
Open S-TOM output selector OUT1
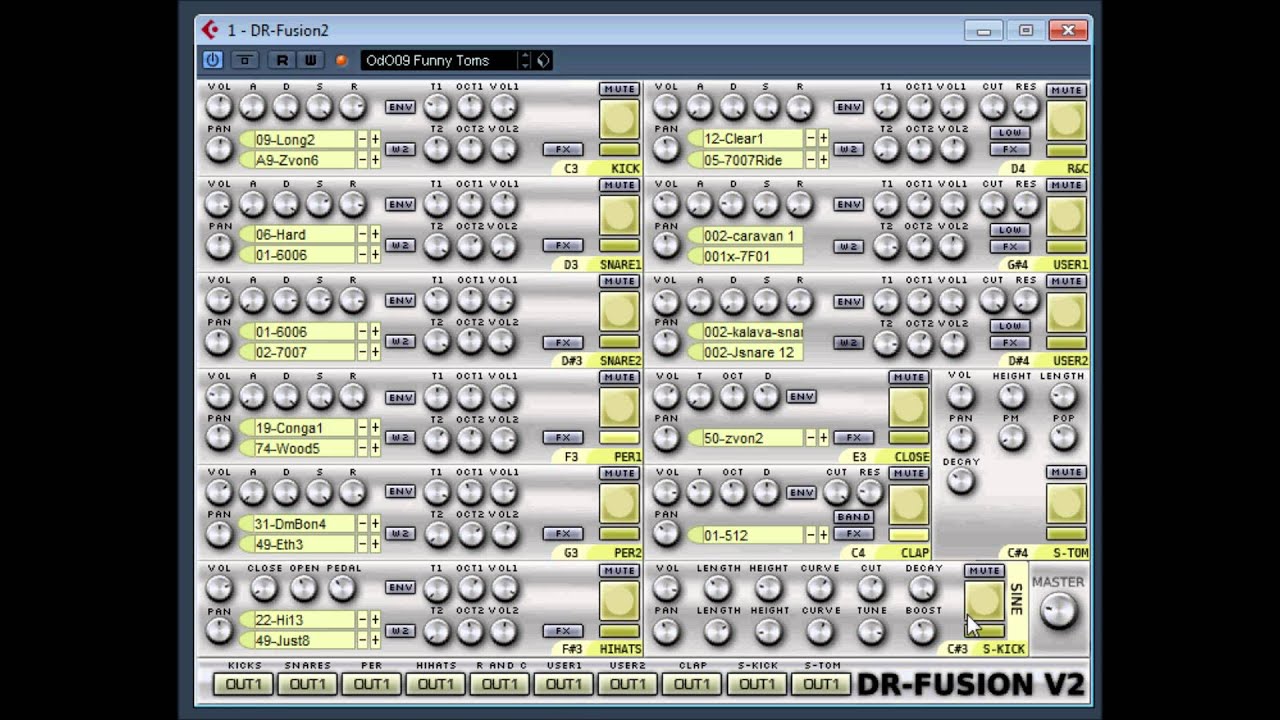tap(820, 684)
